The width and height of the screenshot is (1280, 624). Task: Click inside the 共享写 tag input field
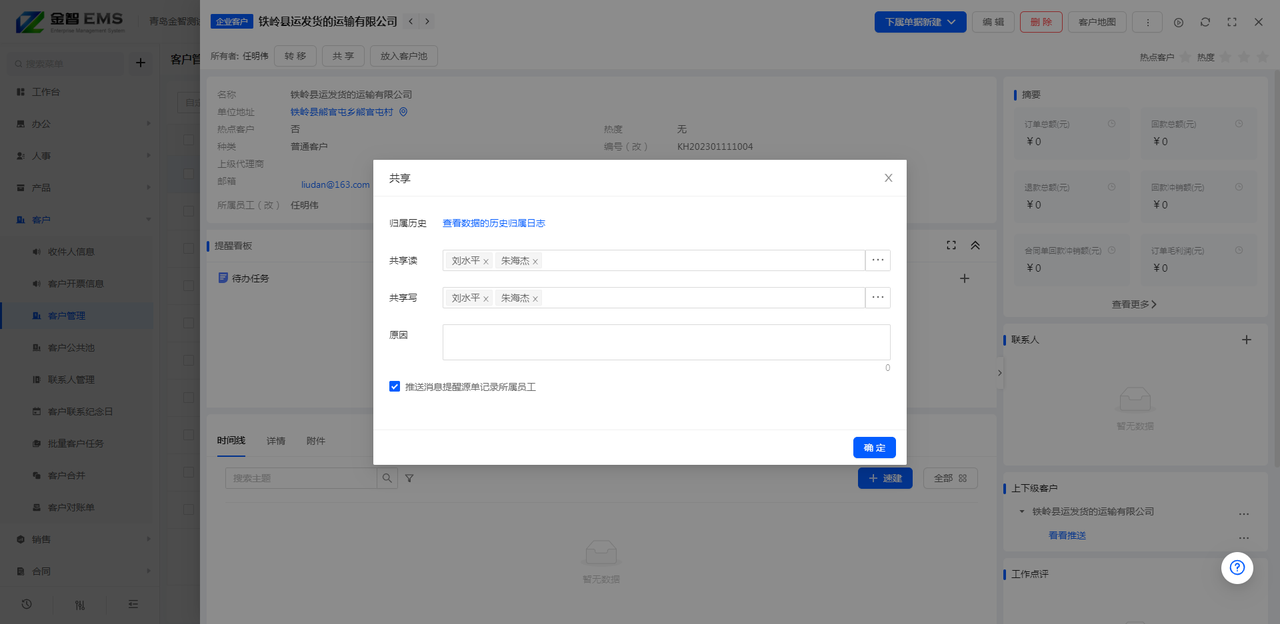tap(654, 297)
